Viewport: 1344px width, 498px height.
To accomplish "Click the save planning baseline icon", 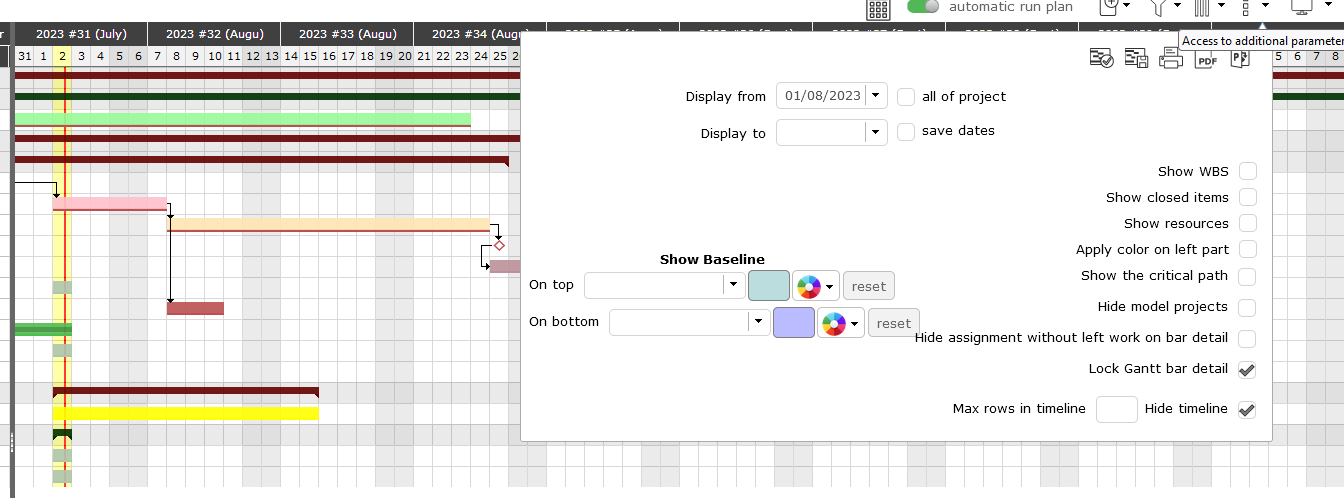I will pos(1136,59).
